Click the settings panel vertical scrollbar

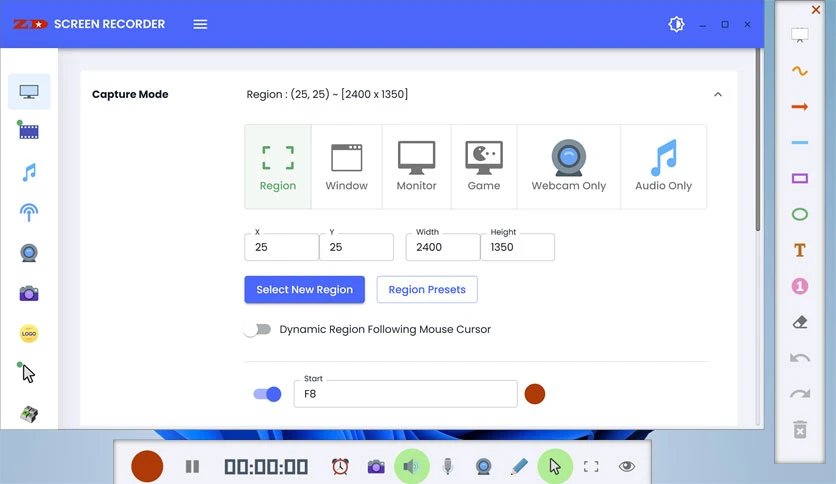[x=758, y=140]
